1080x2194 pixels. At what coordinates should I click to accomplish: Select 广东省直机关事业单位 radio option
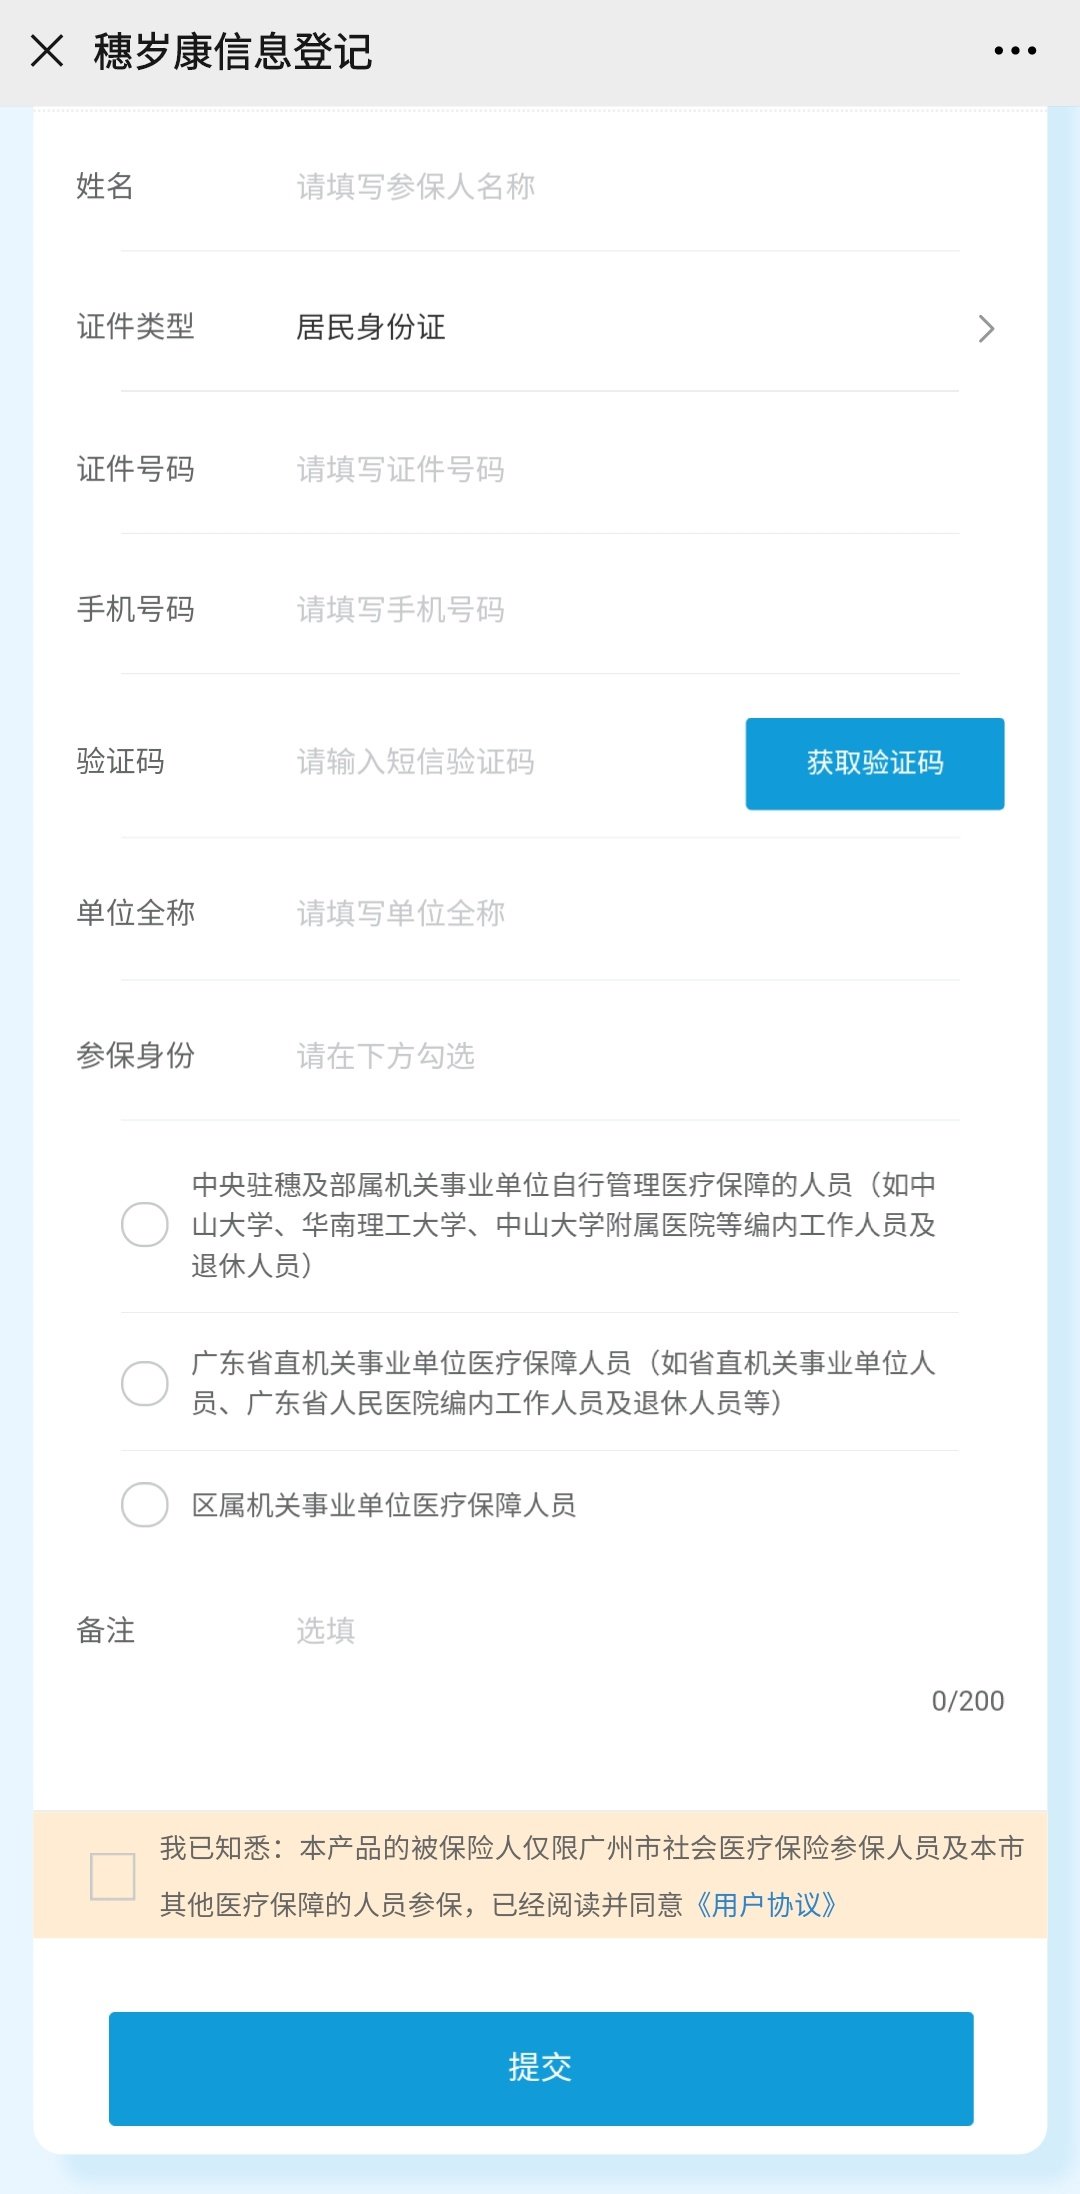(x=145, y=1383)
